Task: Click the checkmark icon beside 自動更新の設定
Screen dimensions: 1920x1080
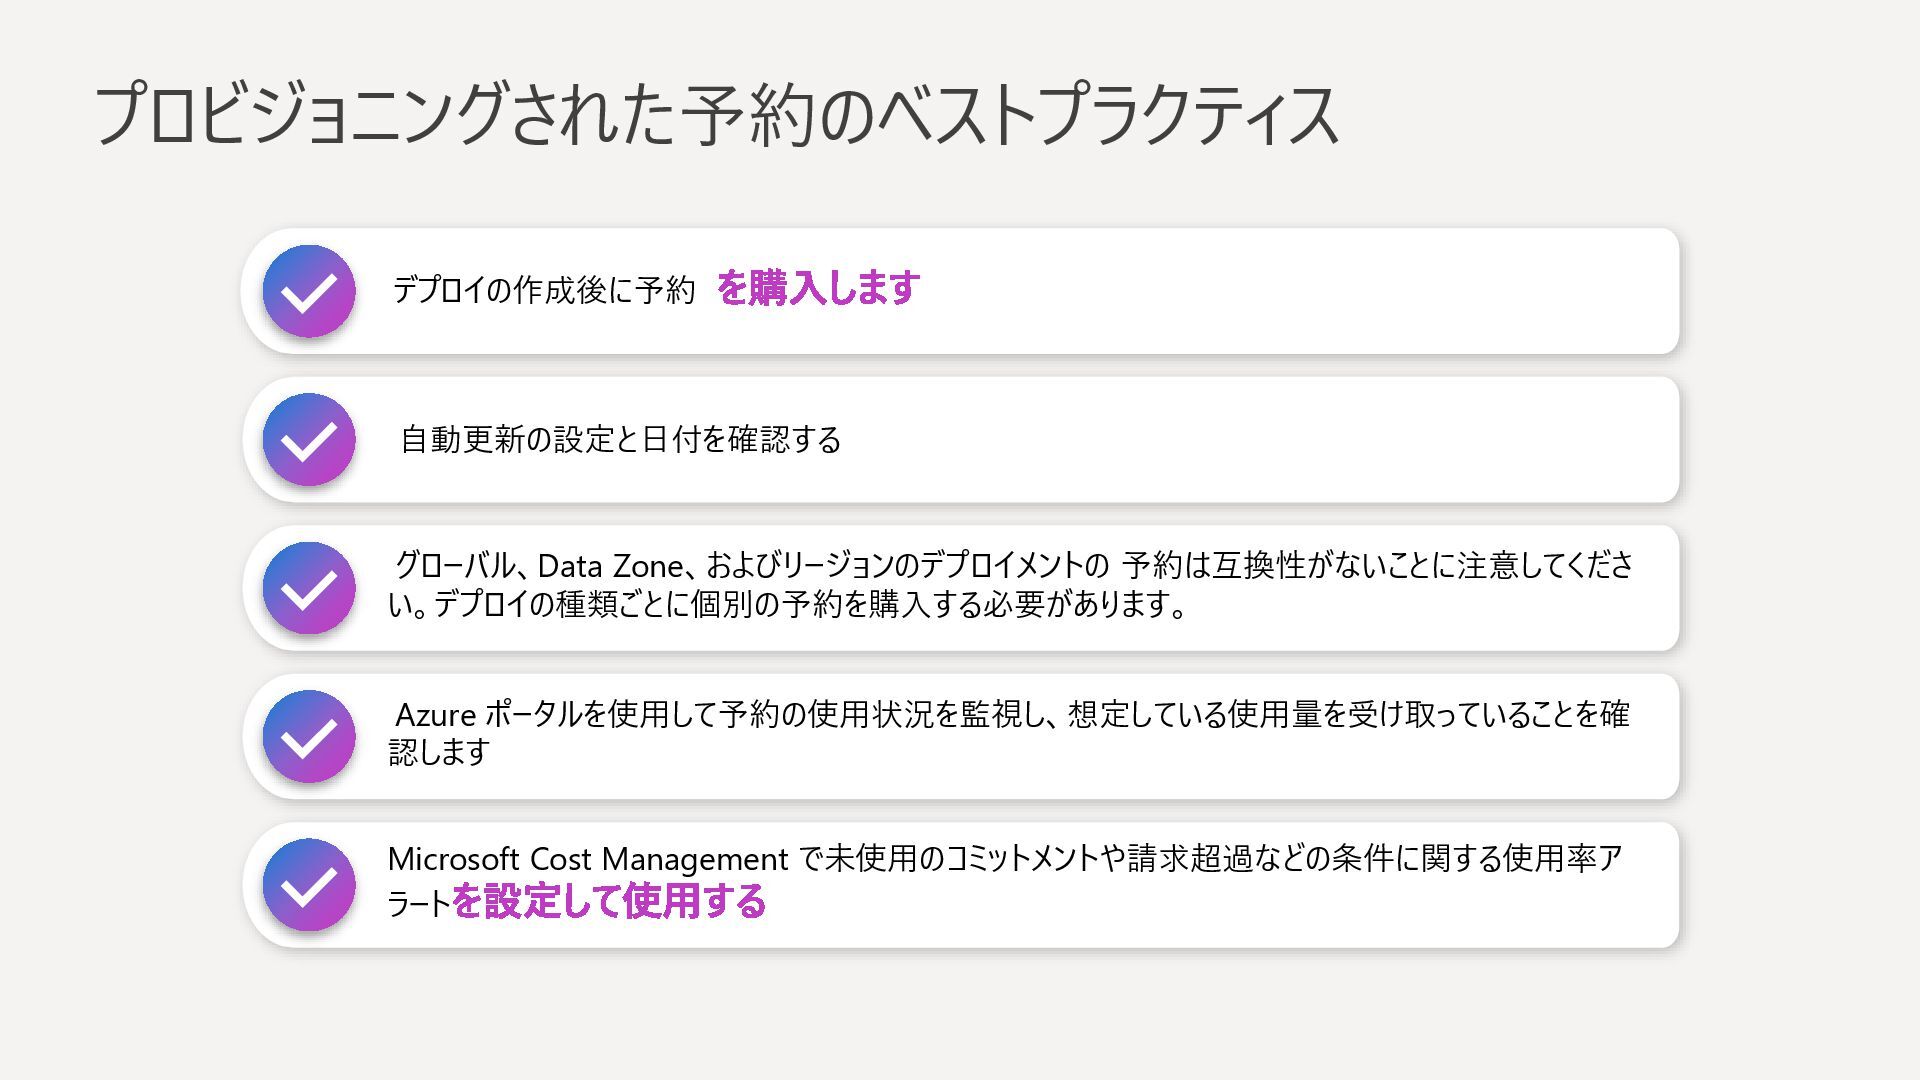Action: tap(308, 440)
